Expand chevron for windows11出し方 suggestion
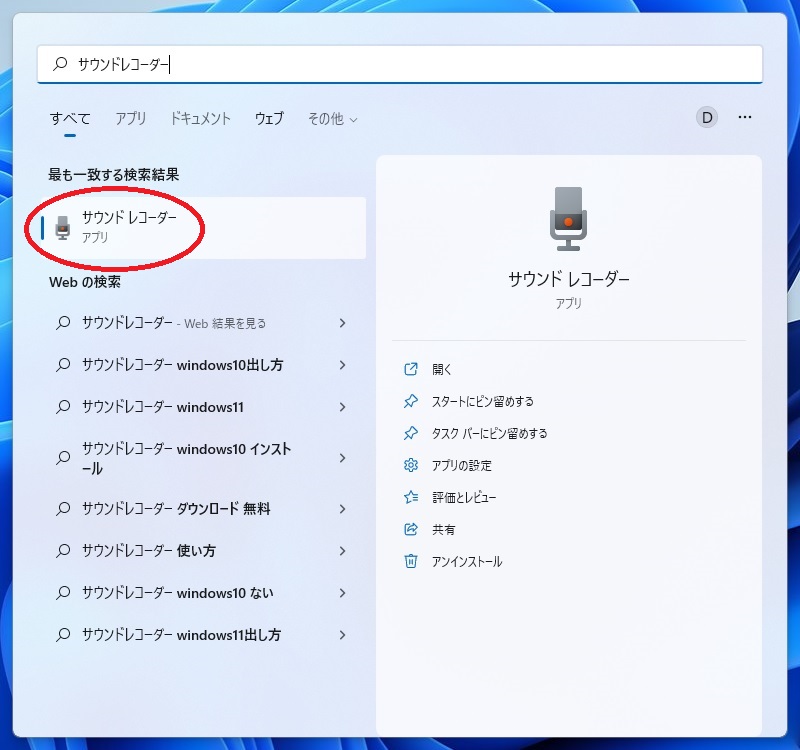The height and width of the screenshot is (750, 800). 342,635
